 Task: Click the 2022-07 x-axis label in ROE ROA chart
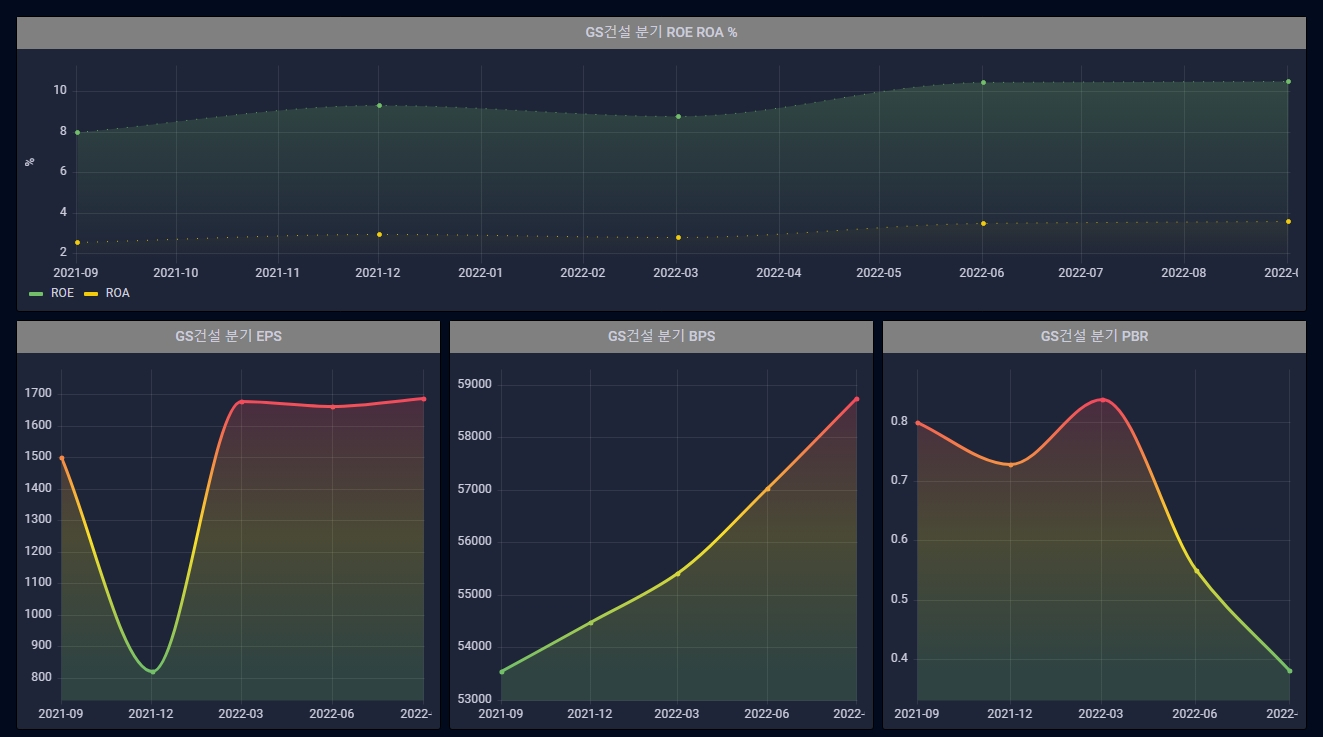click(x=1081, y=272)
